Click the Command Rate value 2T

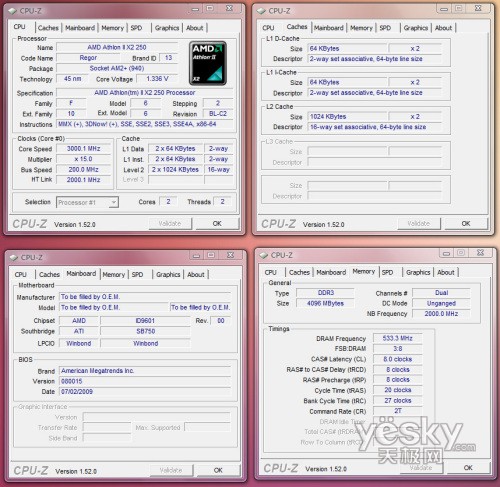[398, 411]
